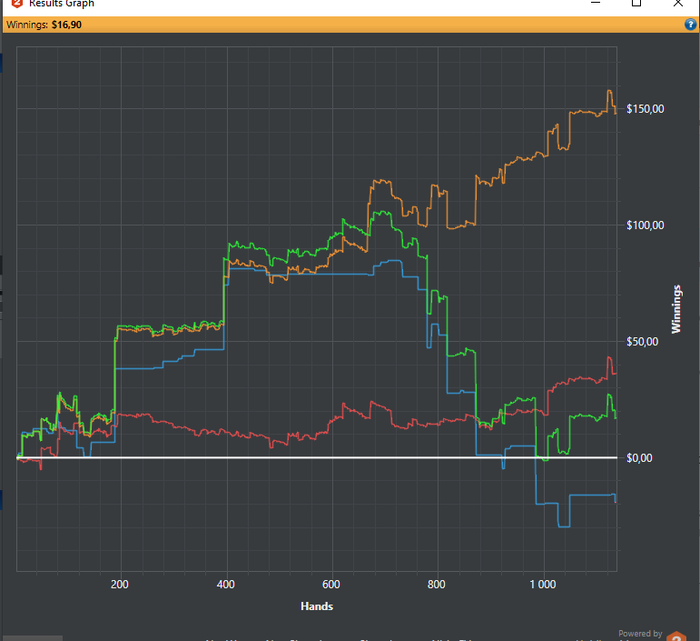The height and width of the screenshot is (641, 700).
Task: Open the blue help question-mark icon
Action: coord(690,24)
